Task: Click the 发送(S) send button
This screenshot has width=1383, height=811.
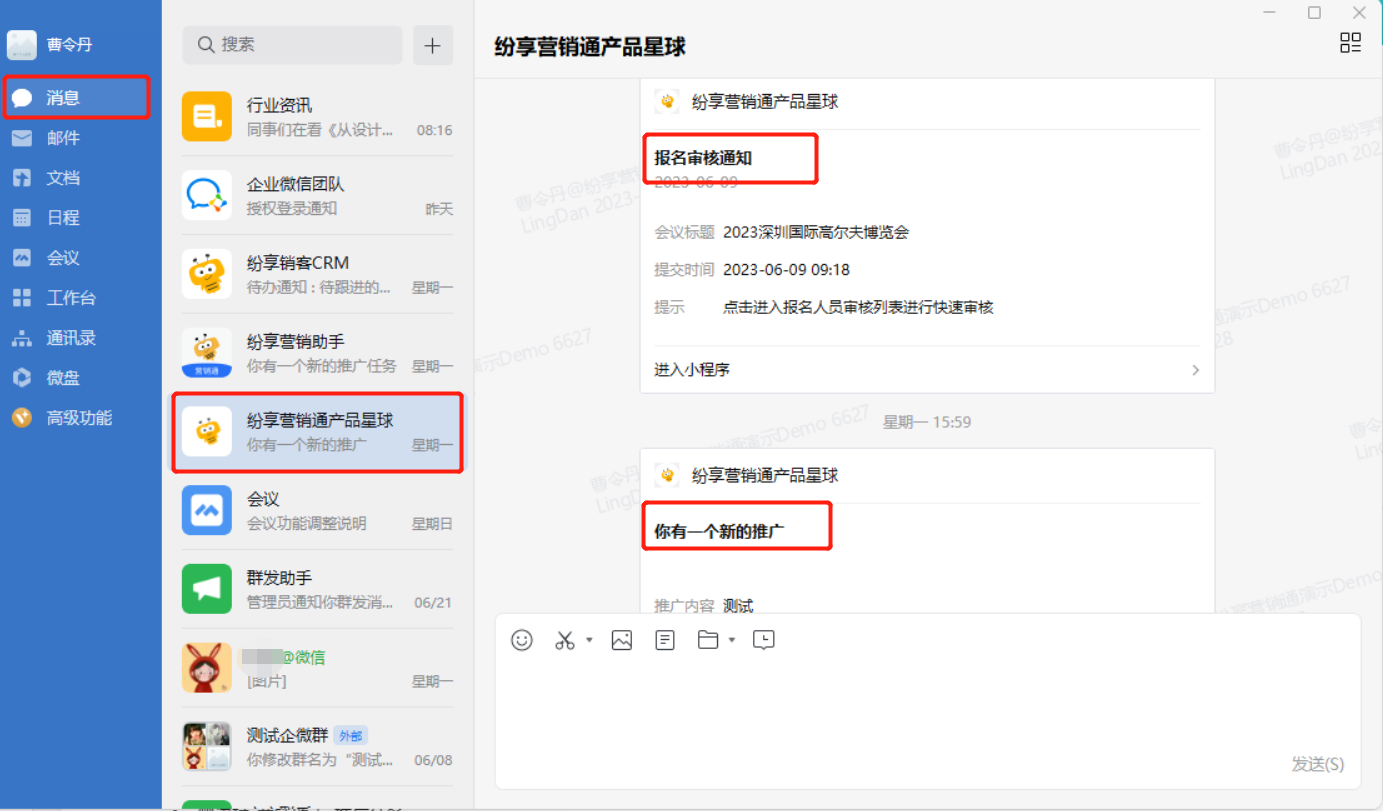Action: coord(1318,764)
